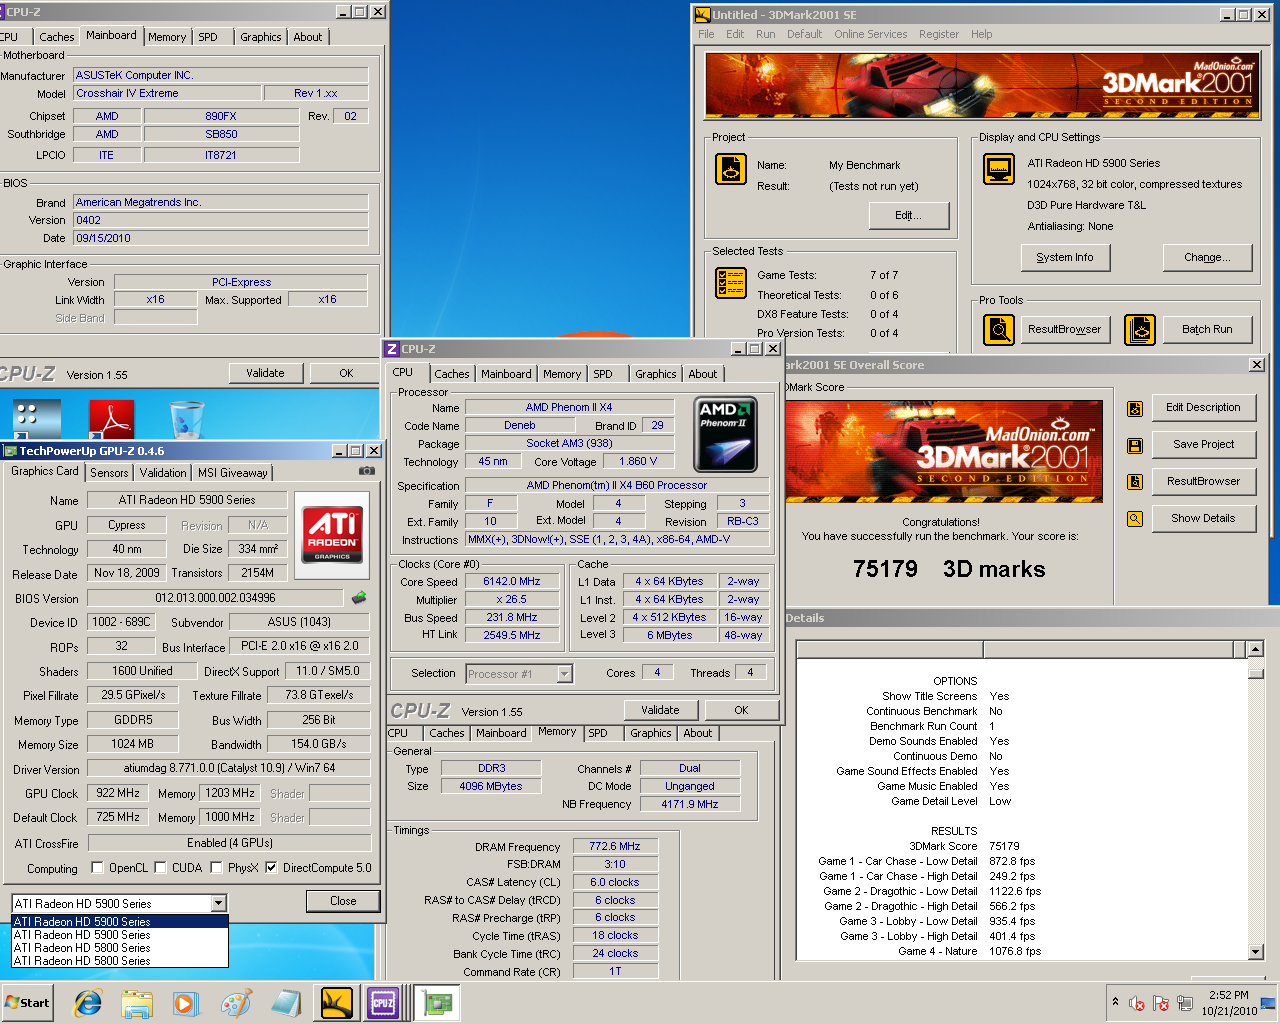Click the ATI Radeon Graphics logo in GPU-Z
The image size is (1280, 1024).
point(332,535)
